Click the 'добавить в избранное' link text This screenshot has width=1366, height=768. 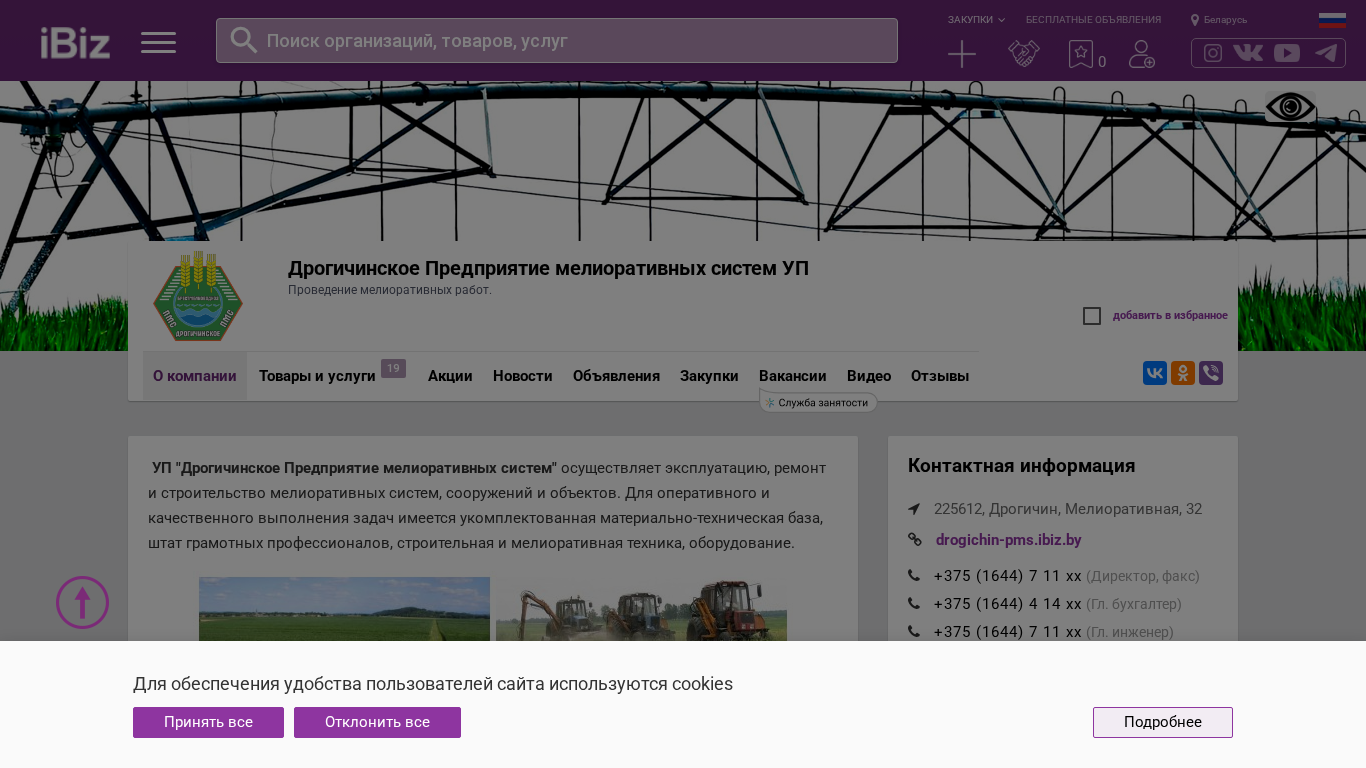(1170, 316)
